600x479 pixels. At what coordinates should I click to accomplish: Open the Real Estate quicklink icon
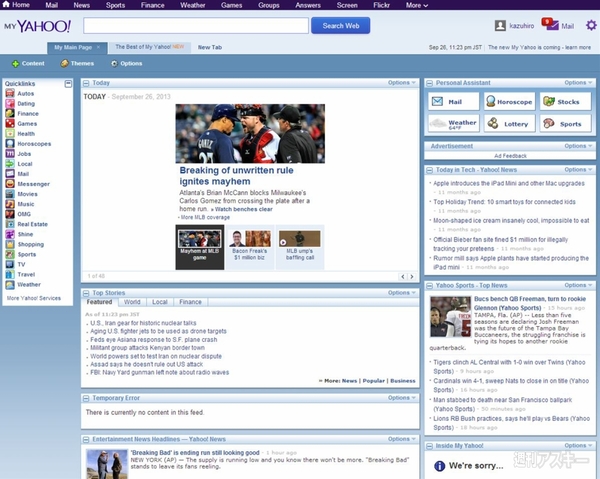10,224
